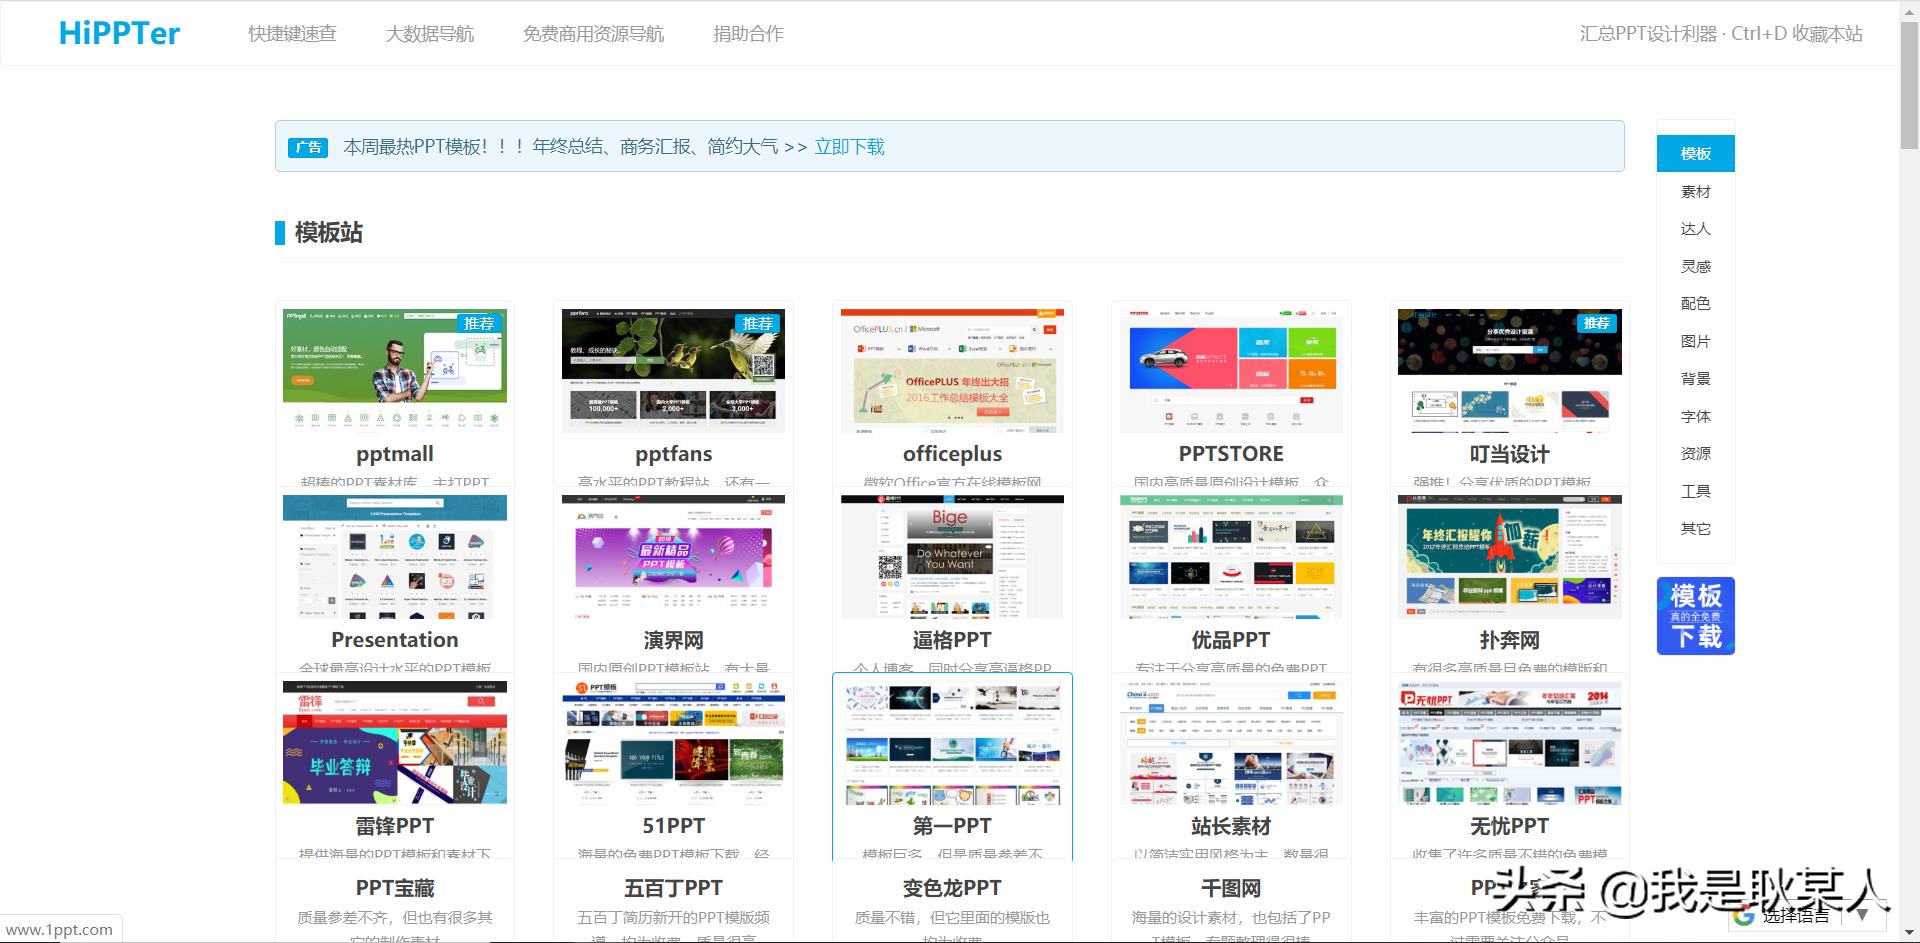Open the 快捷键速查 navigation menu item
The height and width of the screenshot is (943, 1920).
[292, 34]
